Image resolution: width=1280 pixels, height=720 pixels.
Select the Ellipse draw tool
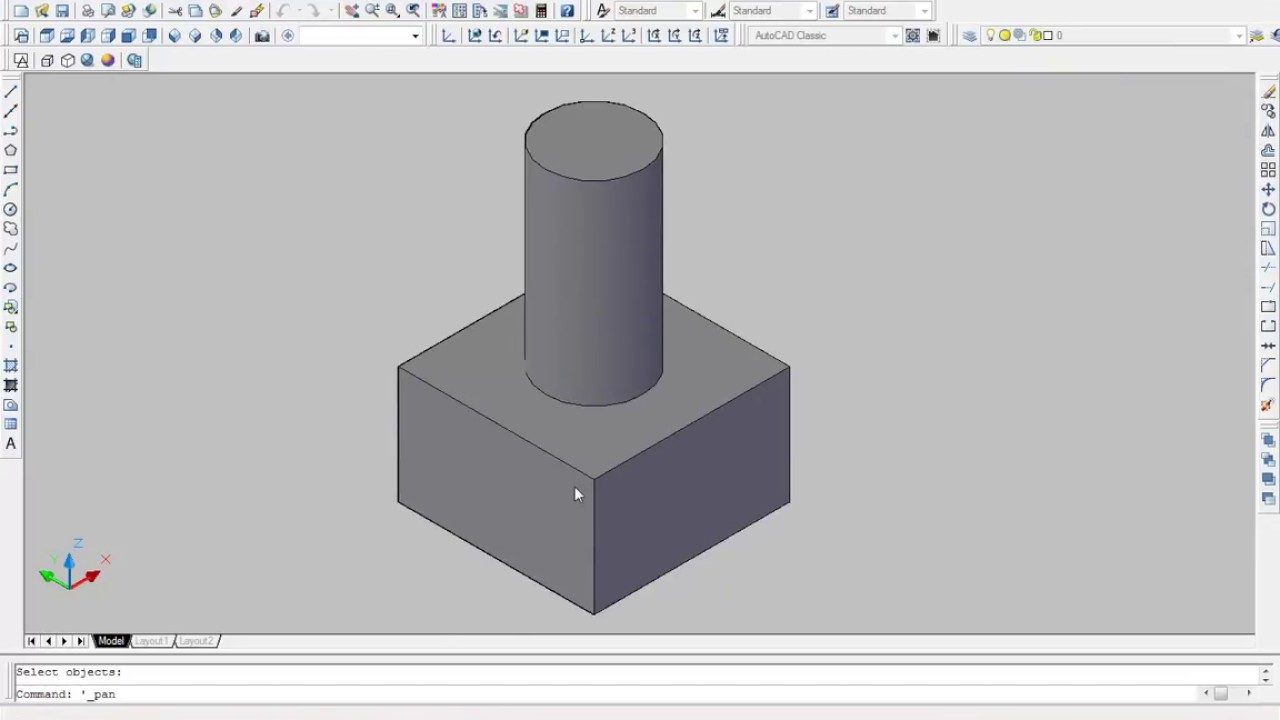(11, 268)
